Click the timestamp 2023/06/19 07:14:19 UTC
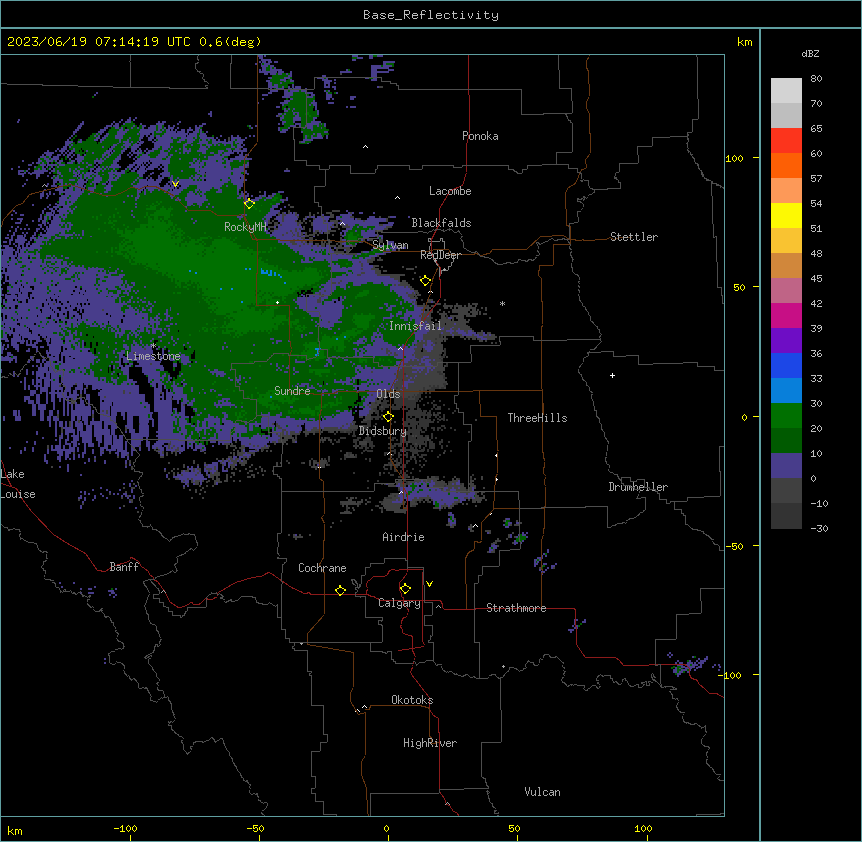 pyautogui.click(x=100, y=42)
